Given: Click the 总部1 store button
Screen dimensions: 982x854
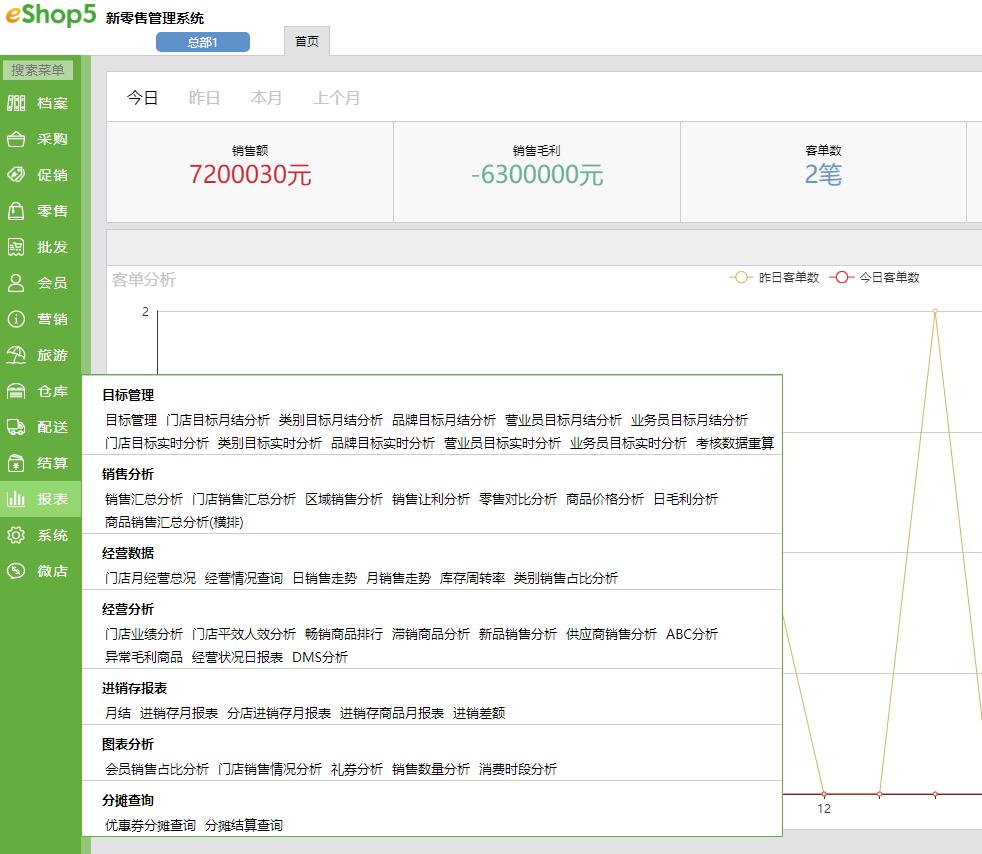Looking at the screenshot, I should point(203,42).
